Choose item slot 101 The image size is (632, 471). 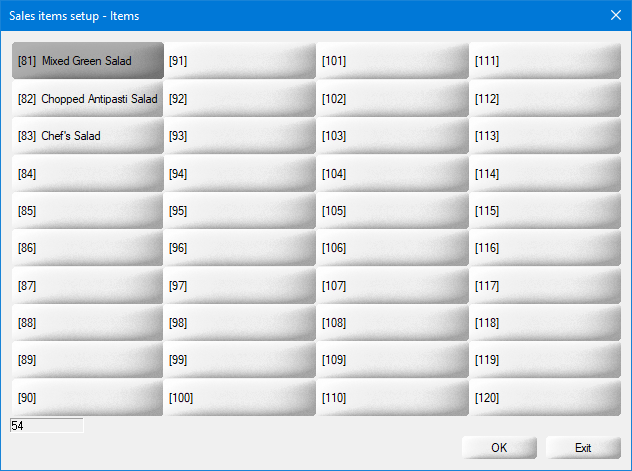tap(392, 61)
